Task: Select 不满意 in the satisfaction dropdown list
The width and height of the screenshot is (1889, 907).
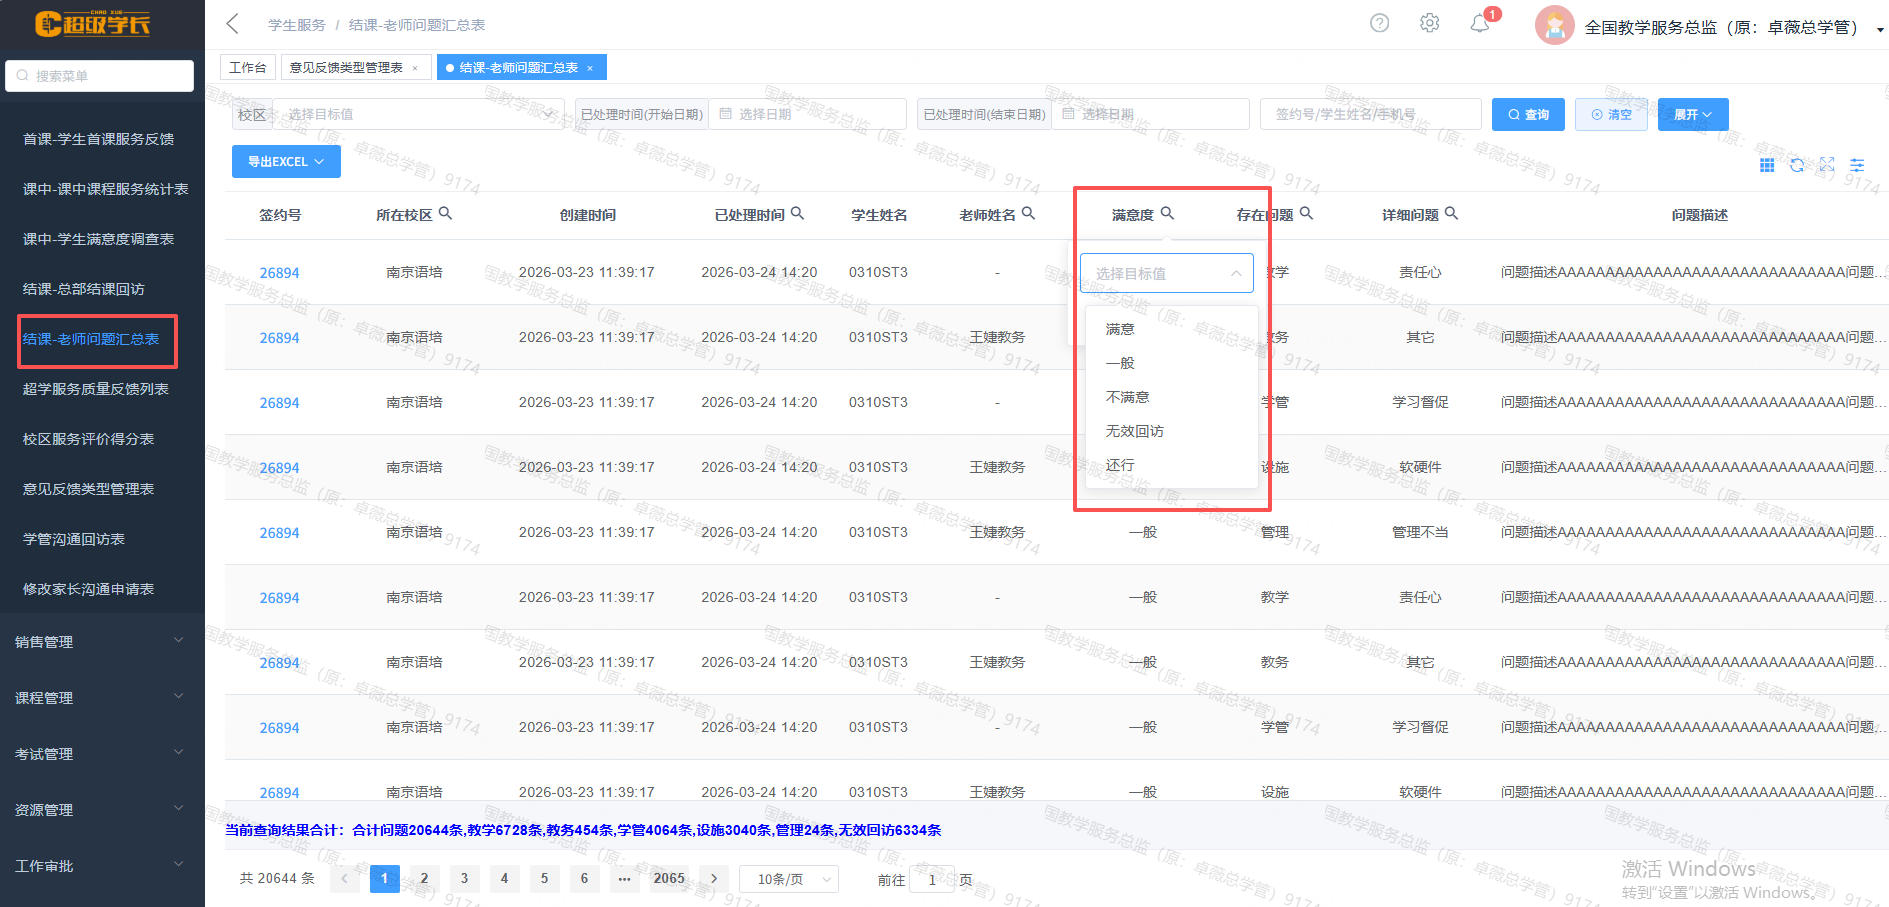Action: 1127,397
